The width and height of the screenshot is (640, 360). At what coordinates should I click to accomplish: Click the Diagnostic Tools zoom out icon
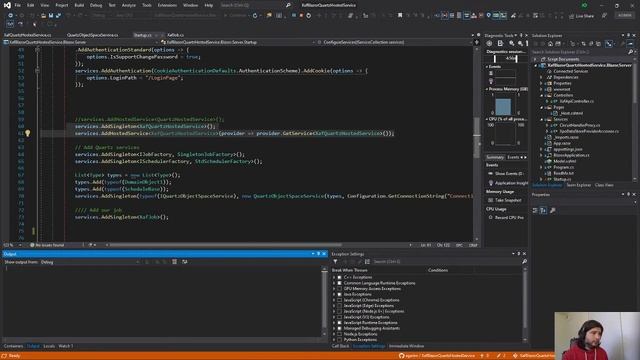coord(520,43)
